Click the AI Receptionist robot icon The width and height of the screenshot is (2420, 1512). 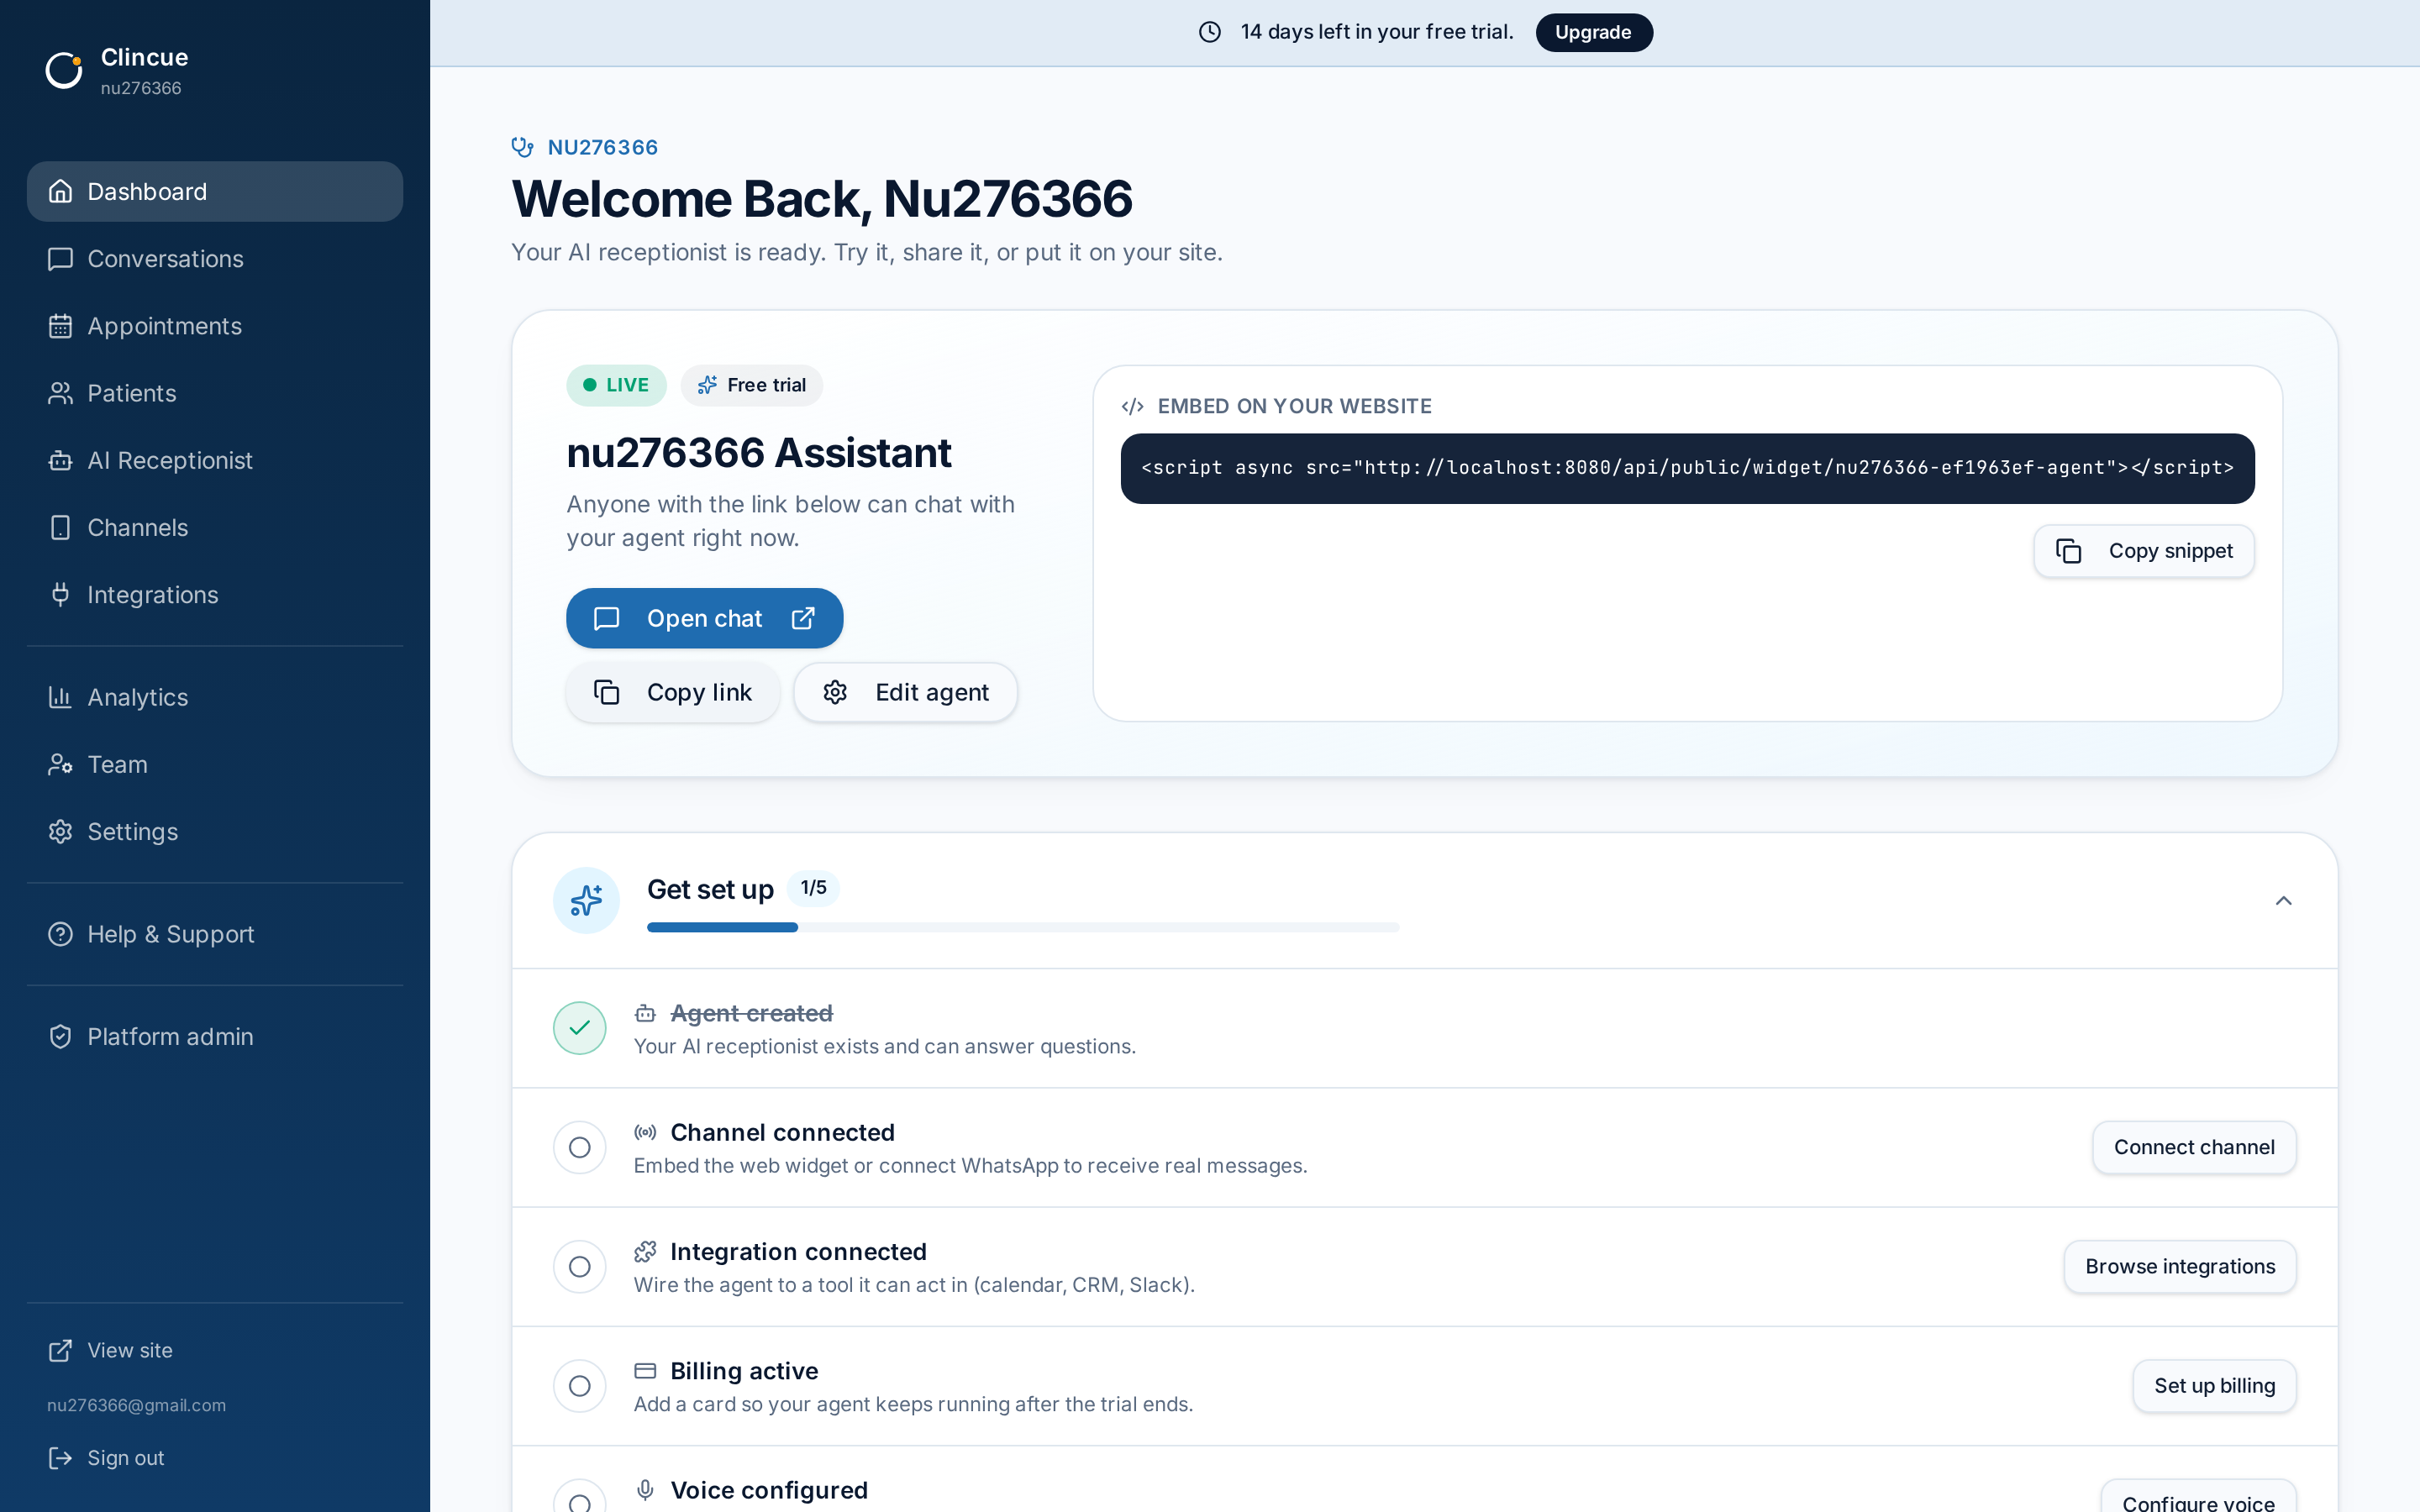pos(61,460)
